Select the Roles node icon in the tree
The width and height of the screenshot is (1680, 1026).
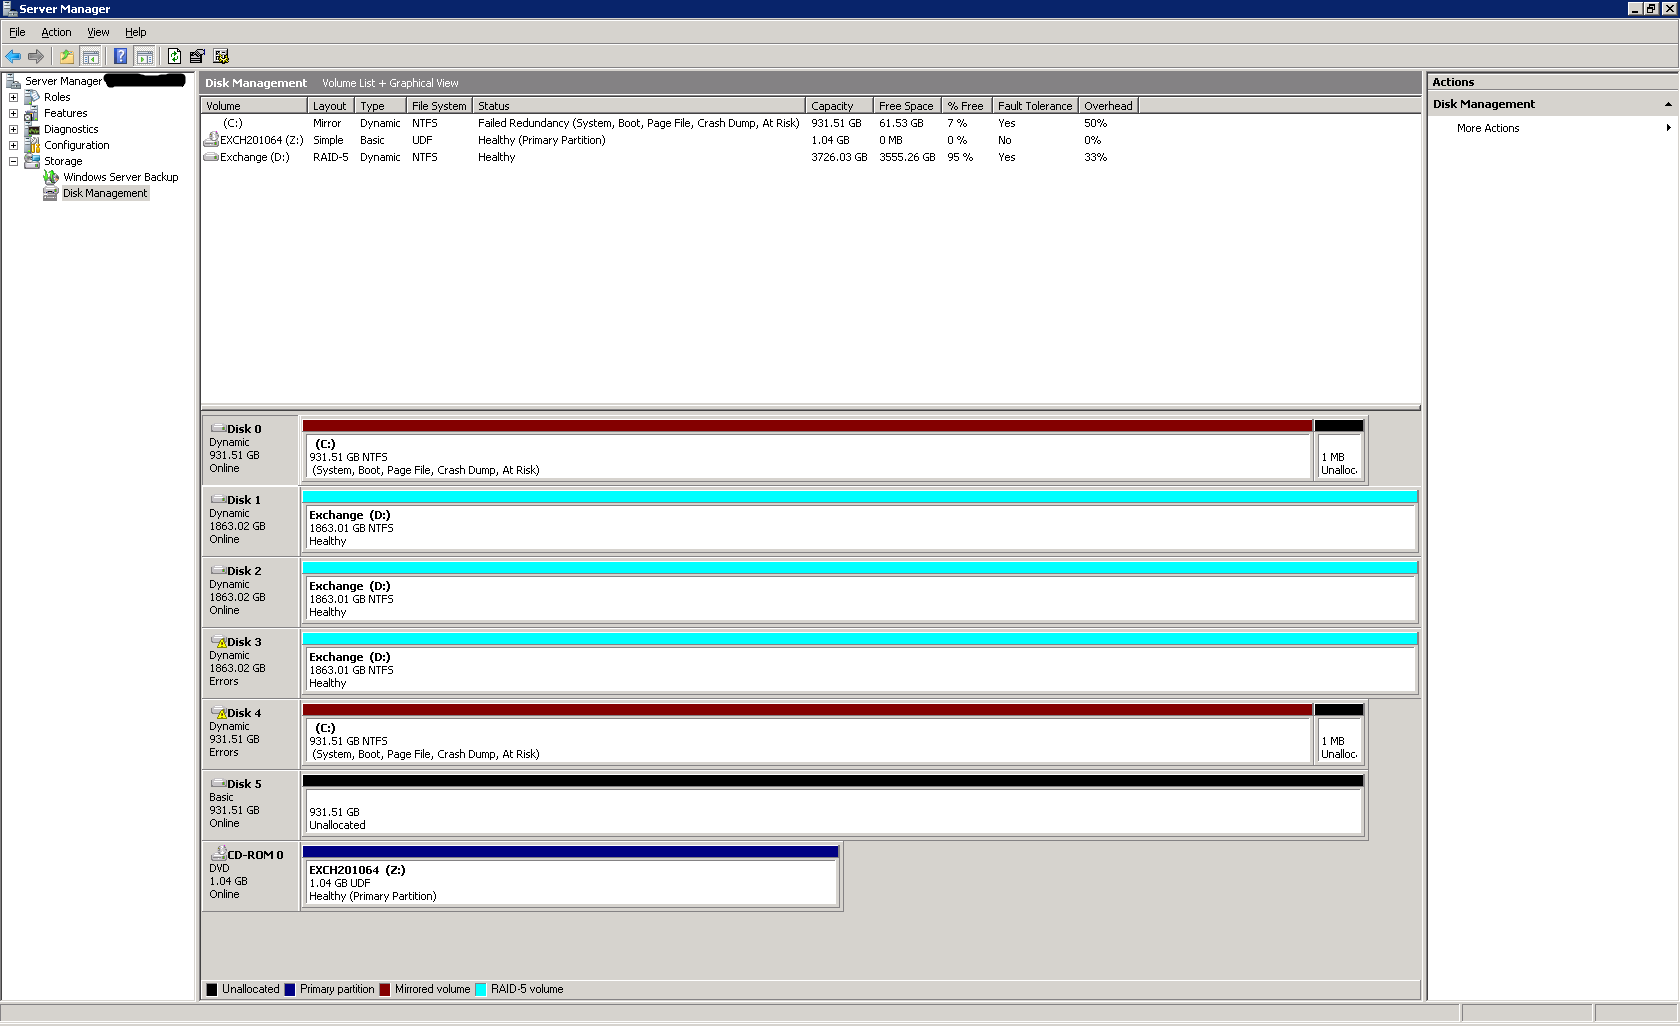coord(32,97)
